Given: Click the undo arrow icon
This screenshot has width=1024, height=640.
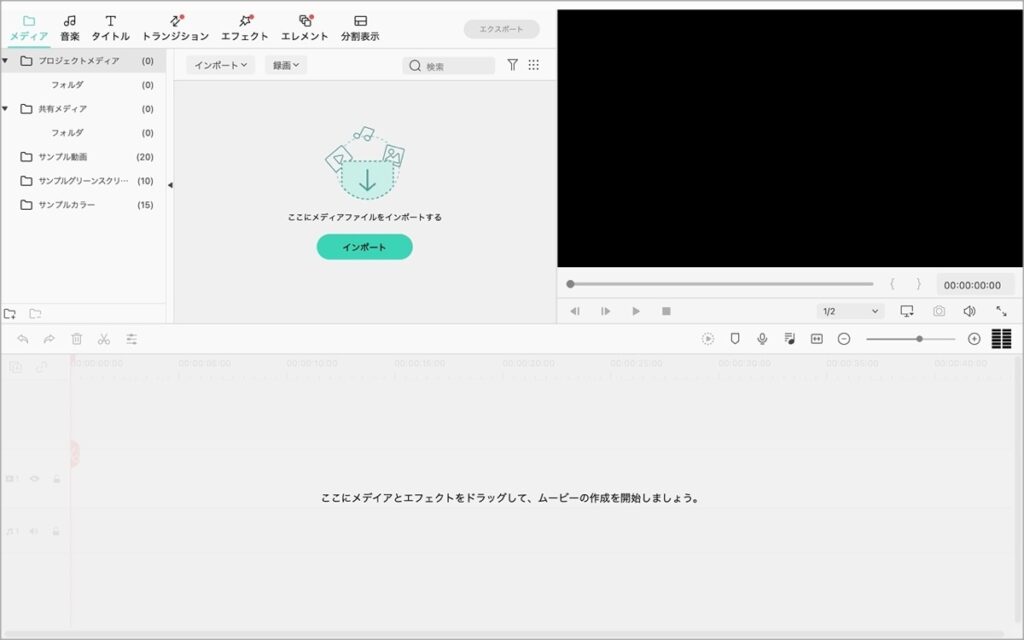Looking at the screenshot, I should point(22,339).
